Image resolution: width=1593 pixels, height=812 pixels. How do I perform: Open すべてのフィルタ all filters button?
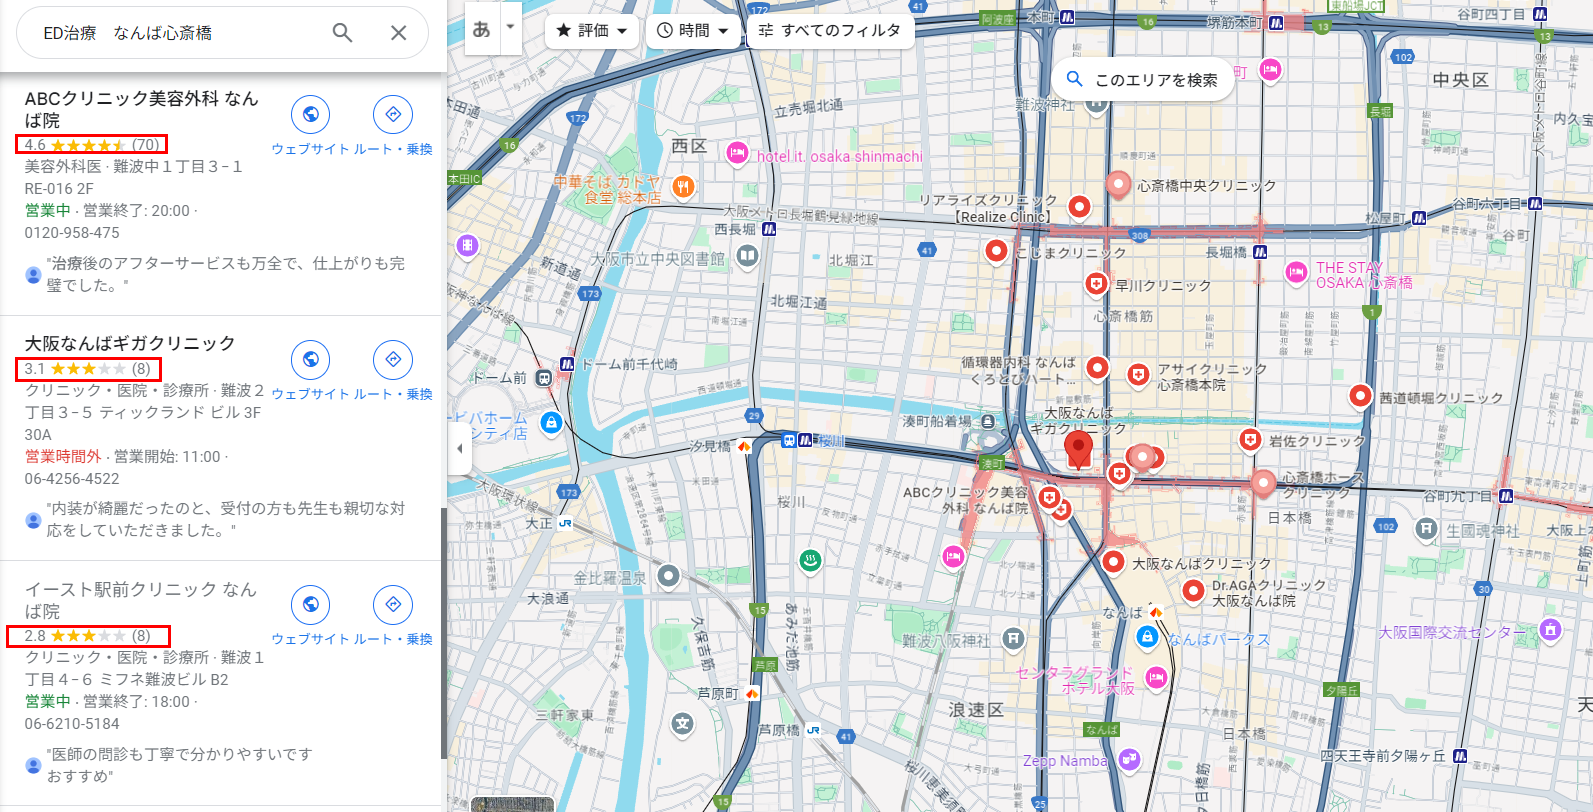pos(829,30)
